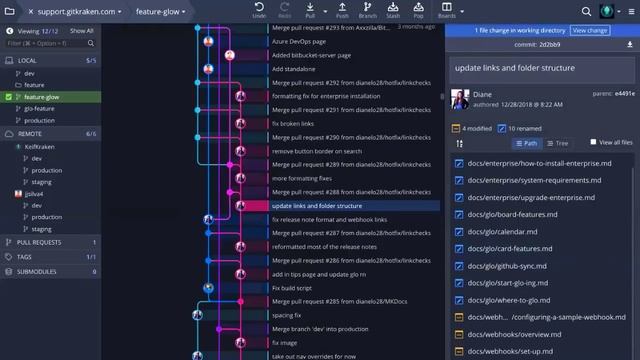Enable the View all files checkbox

pos(593,142)
